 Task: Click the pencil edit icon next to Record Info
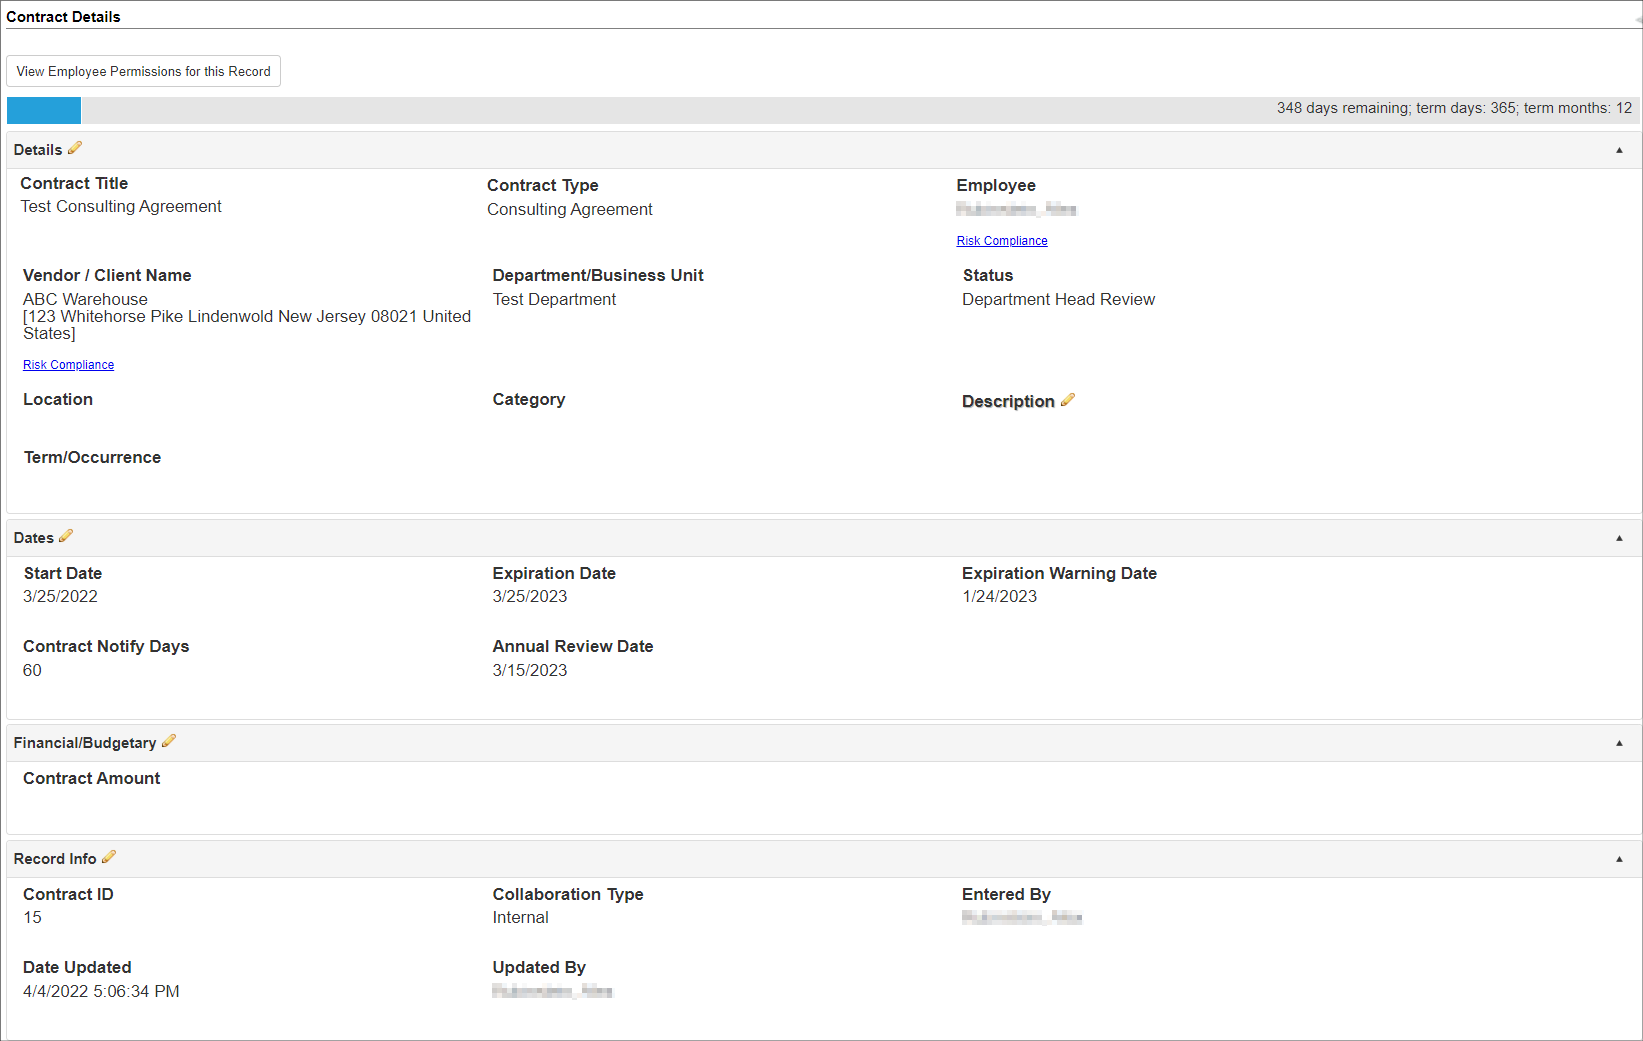109,857
